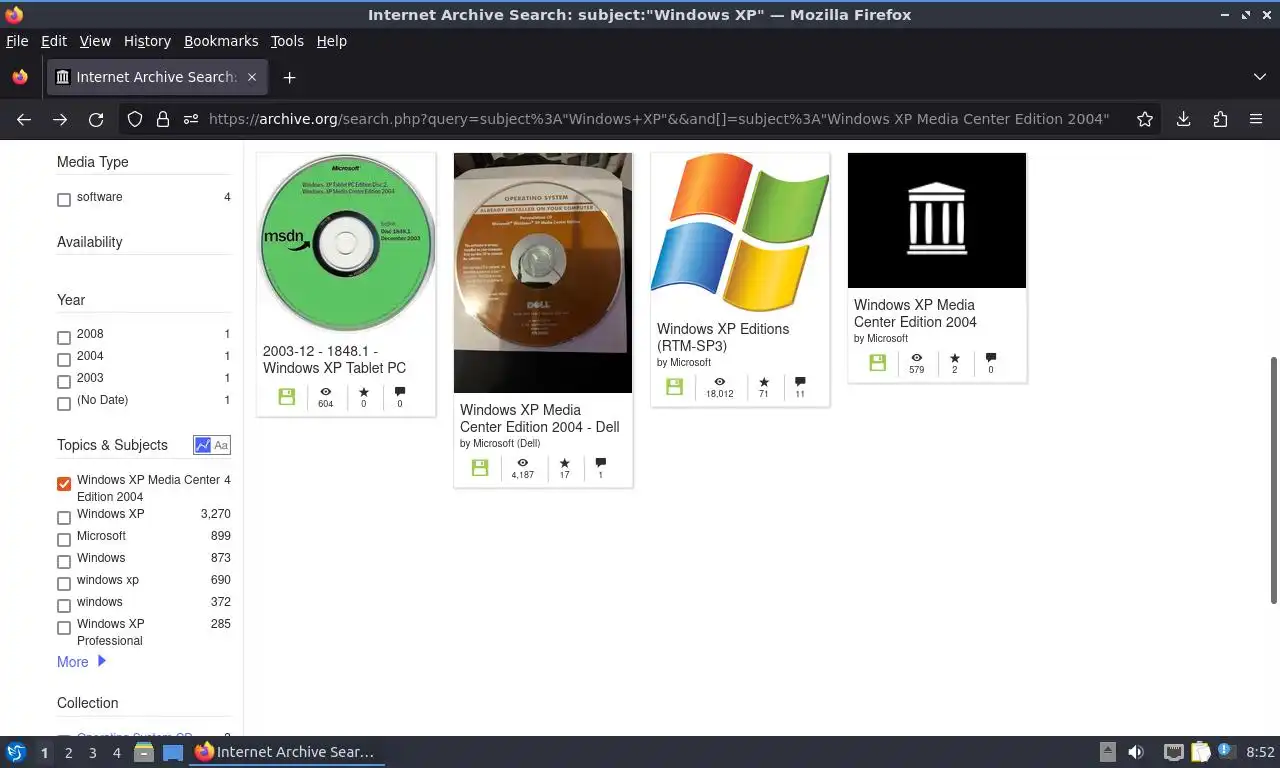Check the (No Date) year filter
Screen dimensions: 1280x768
pyautogui.click(x=64, y=404)
